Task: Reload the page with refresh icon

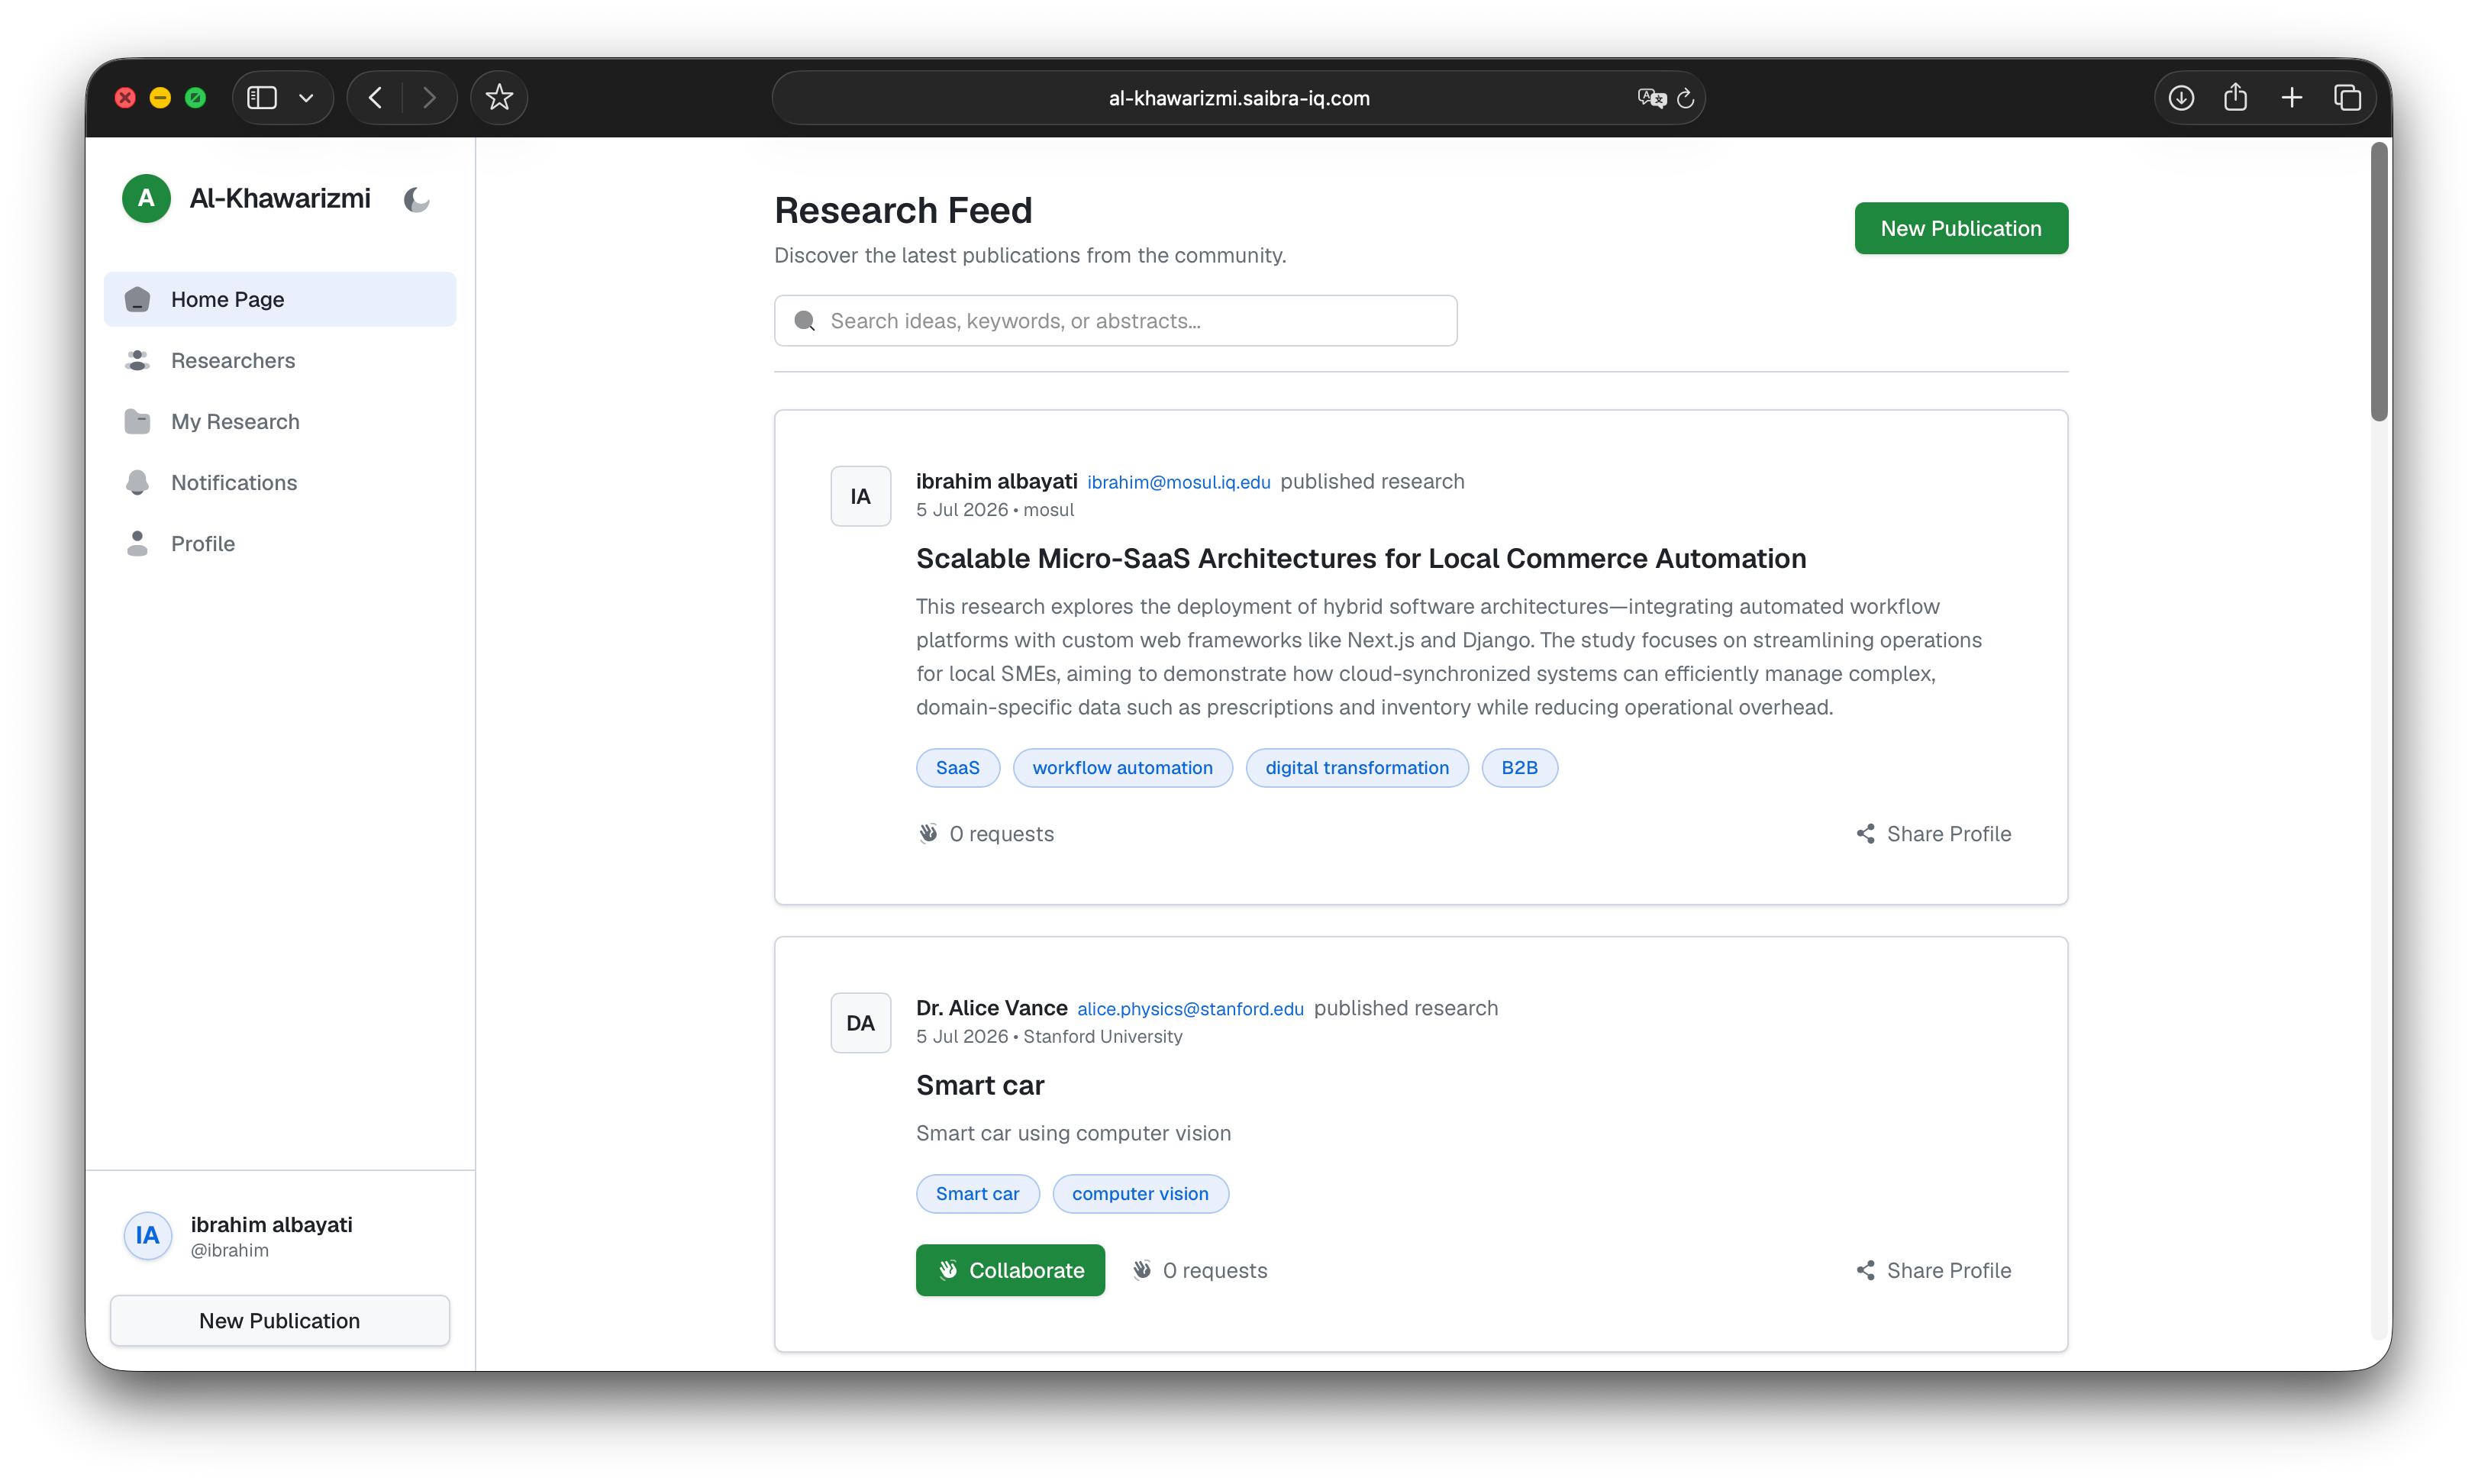Action: tap(1685, 98)
